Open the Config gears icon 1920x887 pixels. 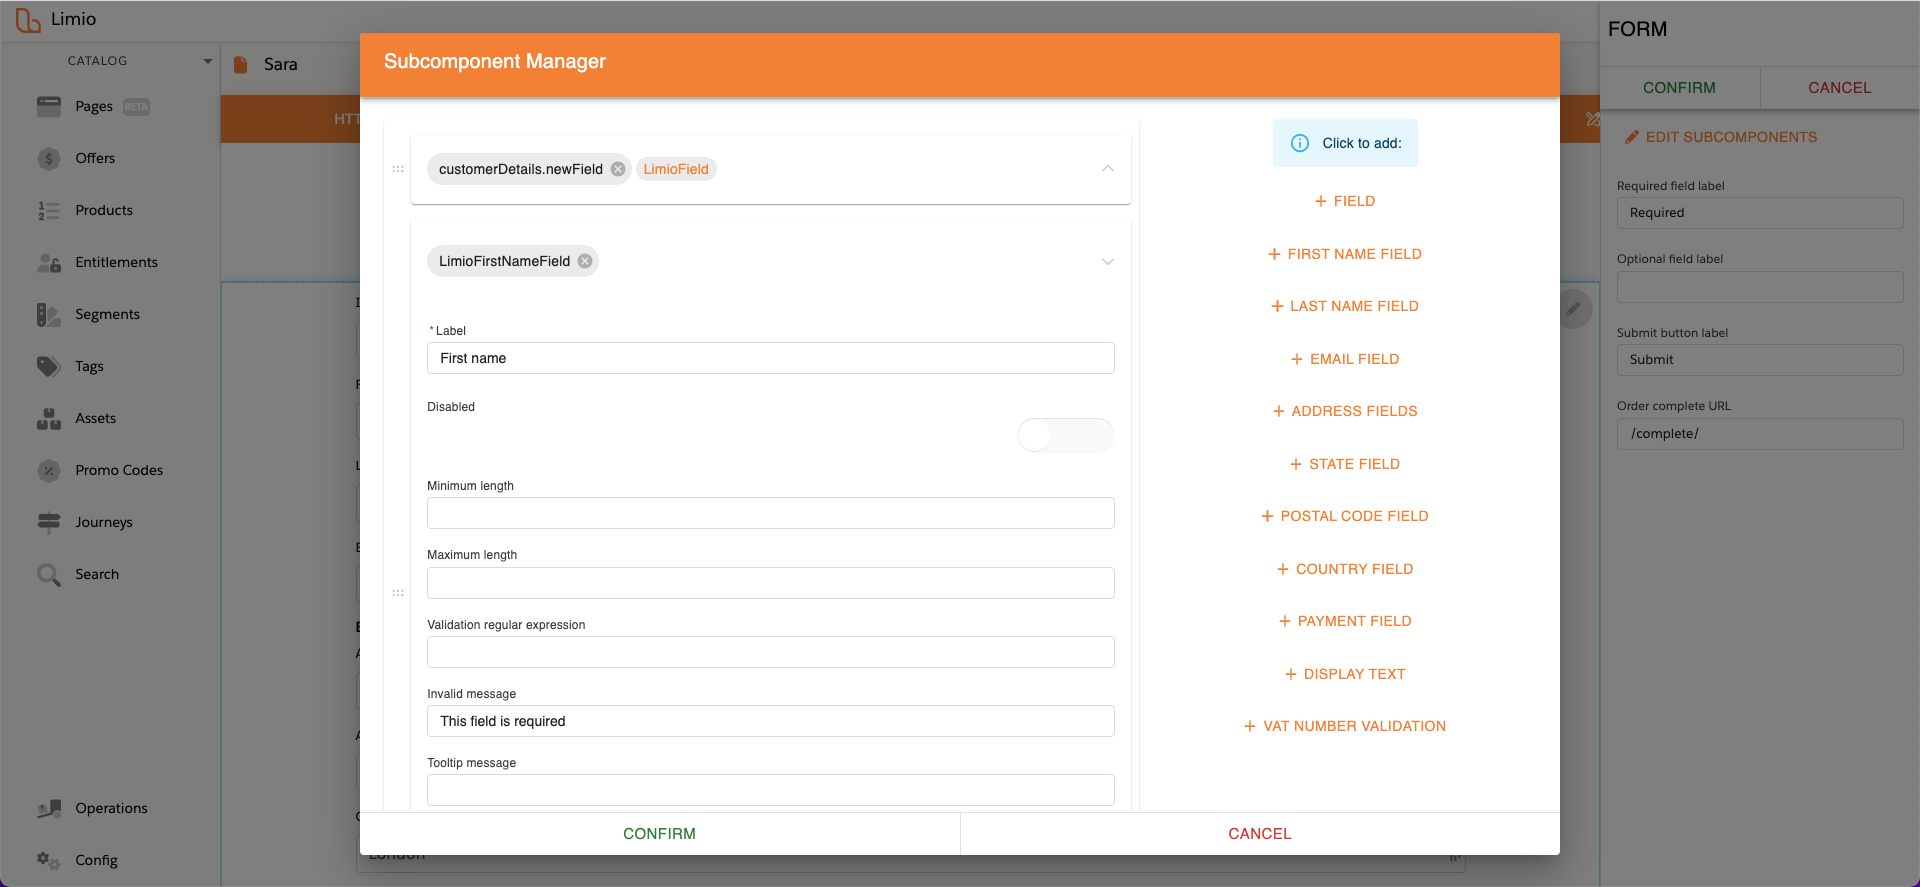(x=48, y=860)
